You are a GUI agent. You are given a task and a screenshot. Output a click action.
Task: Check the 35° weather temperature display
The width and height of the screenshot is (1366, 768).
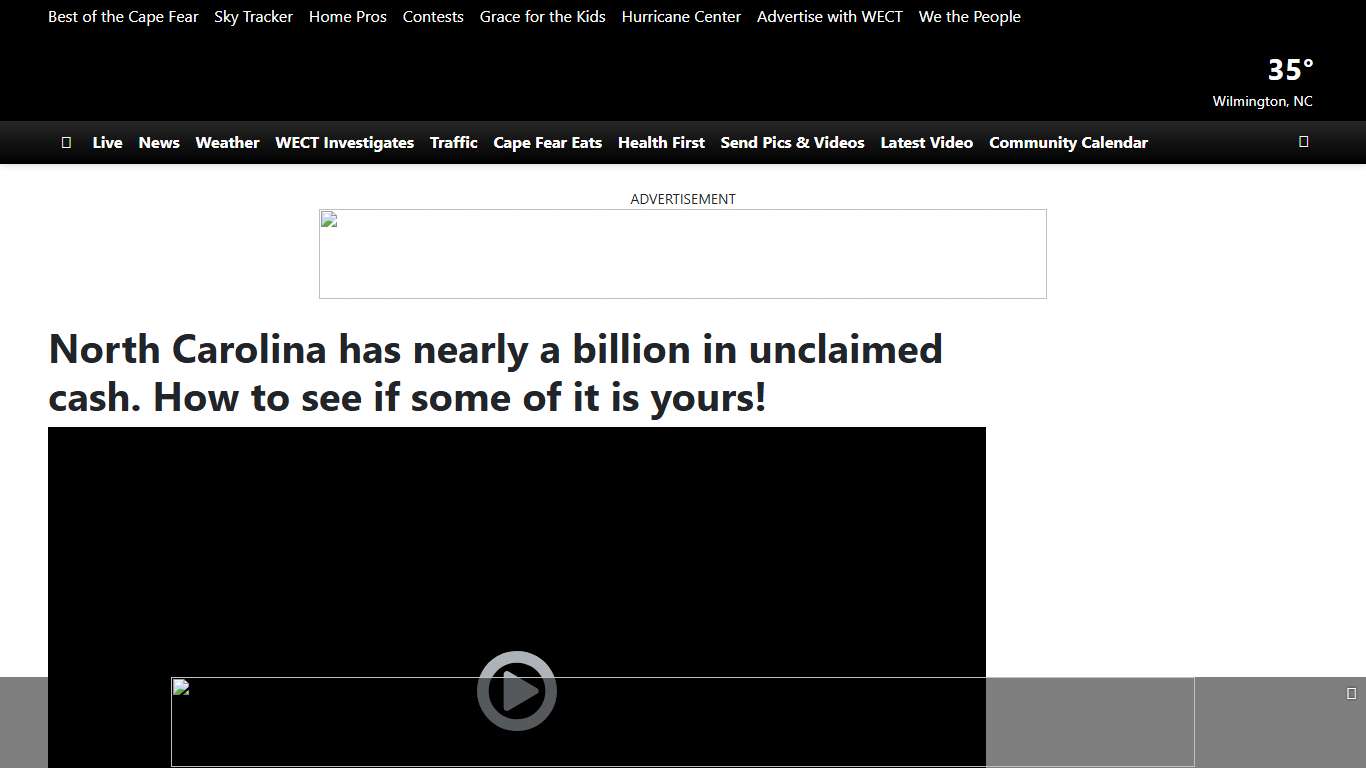pyautogui.click(x=1289, y=69)
